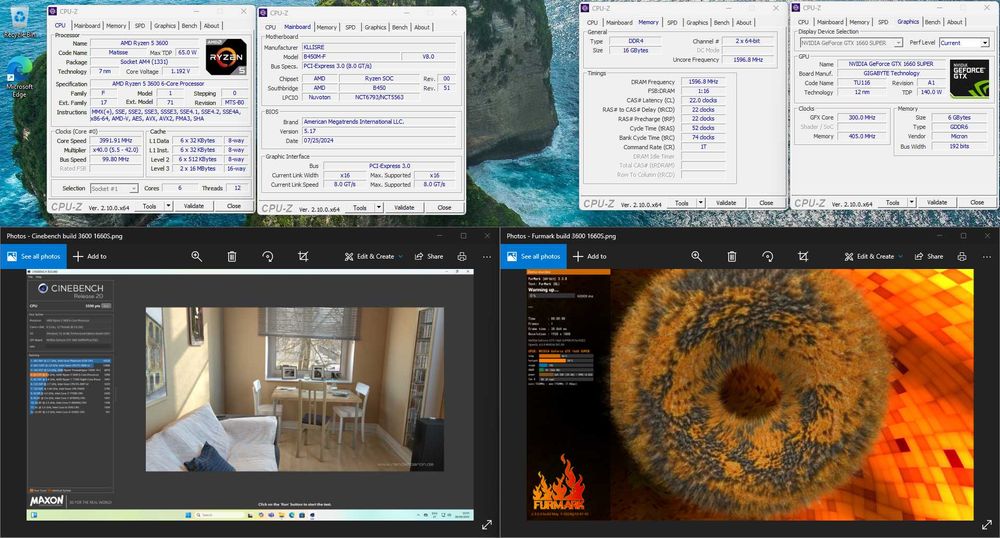This screenshot has width=1000, height=538.
Task: Click the Close button in the CPU-Z Memory window
Action: pos(766,203)
